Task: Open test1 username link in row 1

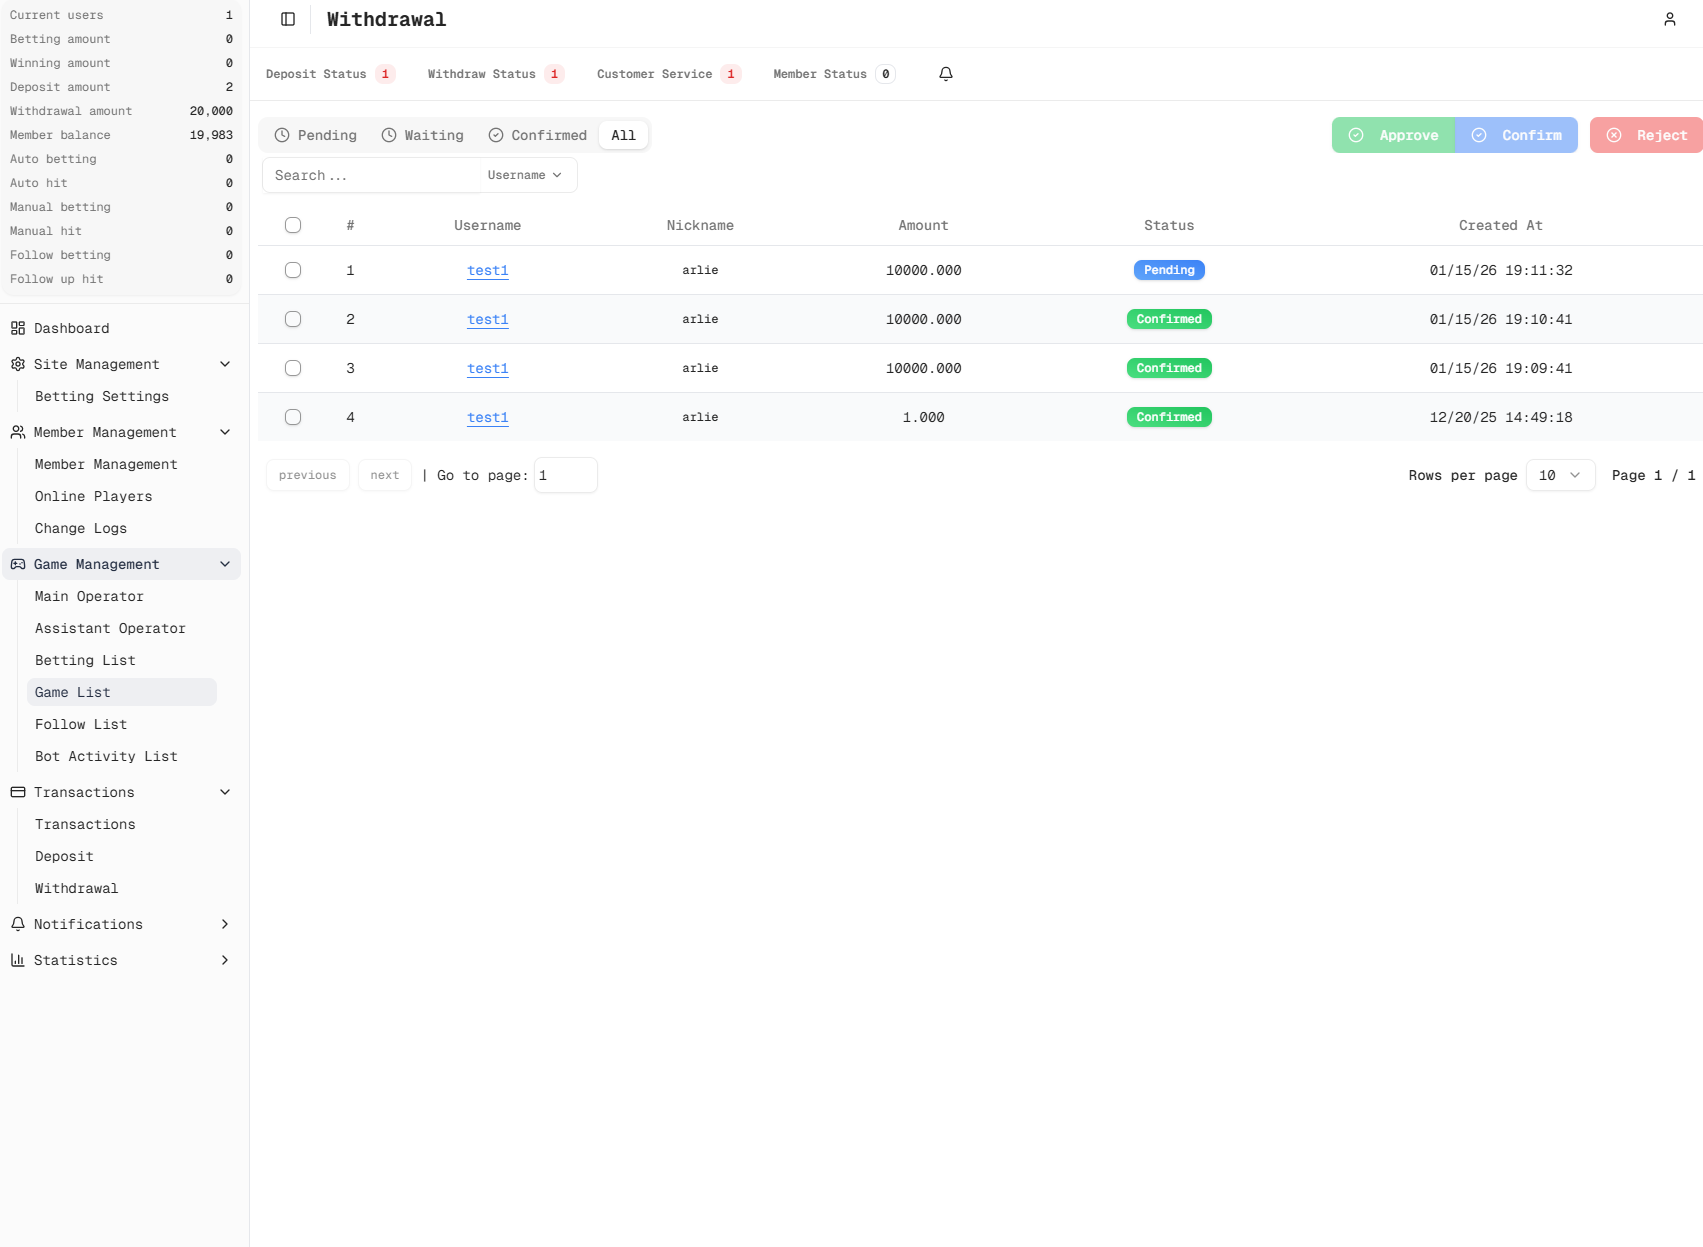Action: (487, 270)
